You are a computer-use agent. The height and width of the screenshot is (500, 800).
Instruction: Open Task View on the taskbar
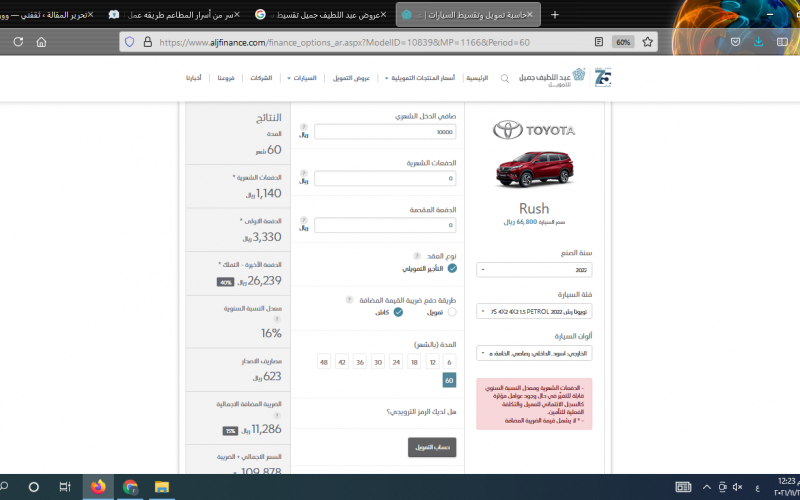pyautogui.click(x=65, y=487)
